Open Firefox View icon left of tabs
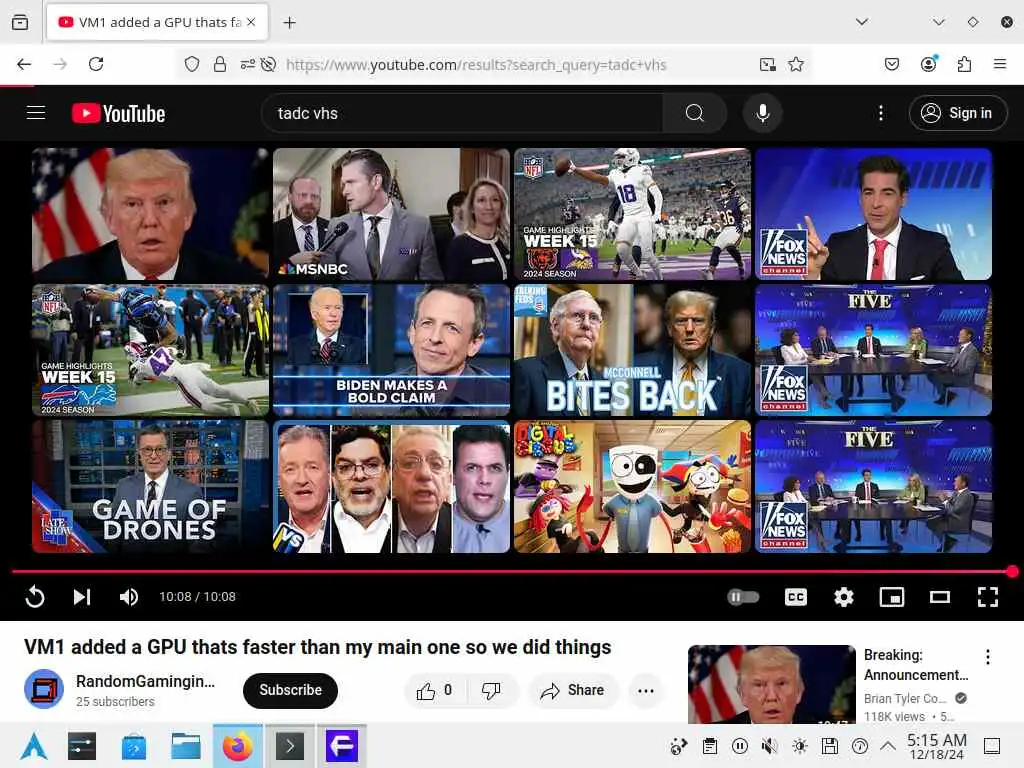 pos(20,22)
